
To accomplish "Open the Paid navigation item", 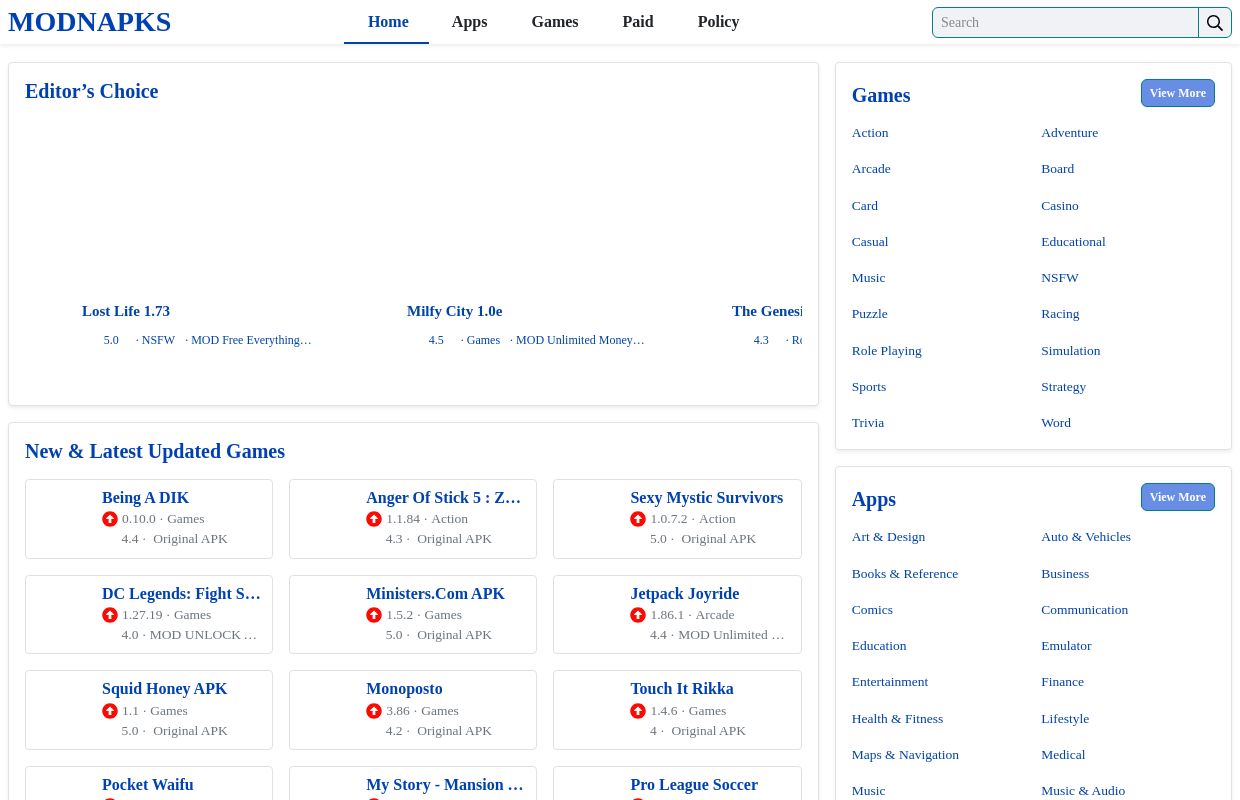I will pos(637,22).
